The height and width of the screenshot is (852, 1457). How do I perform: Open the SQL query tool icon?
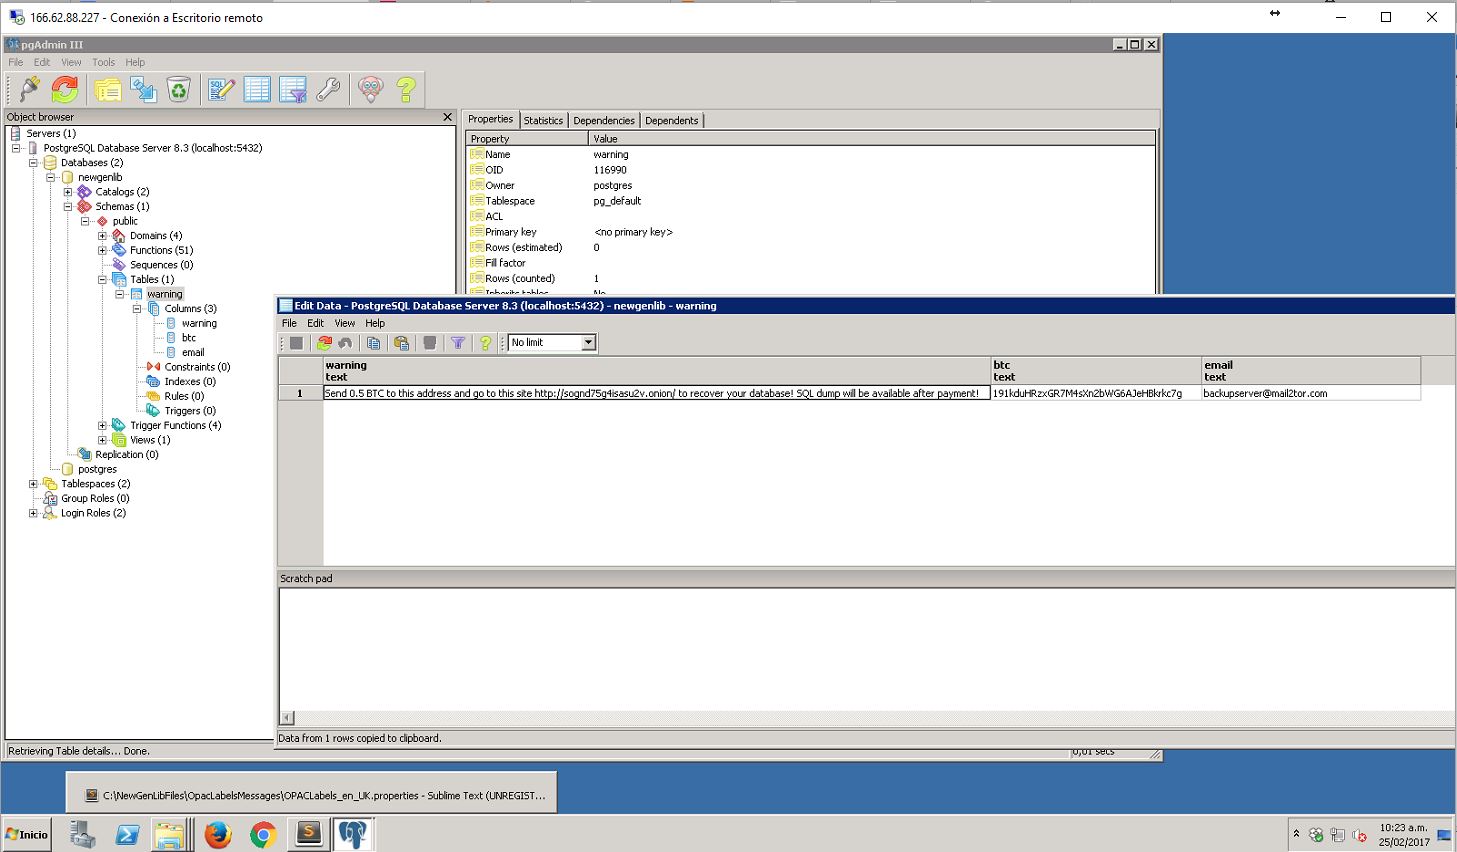(x=221, y=90)
